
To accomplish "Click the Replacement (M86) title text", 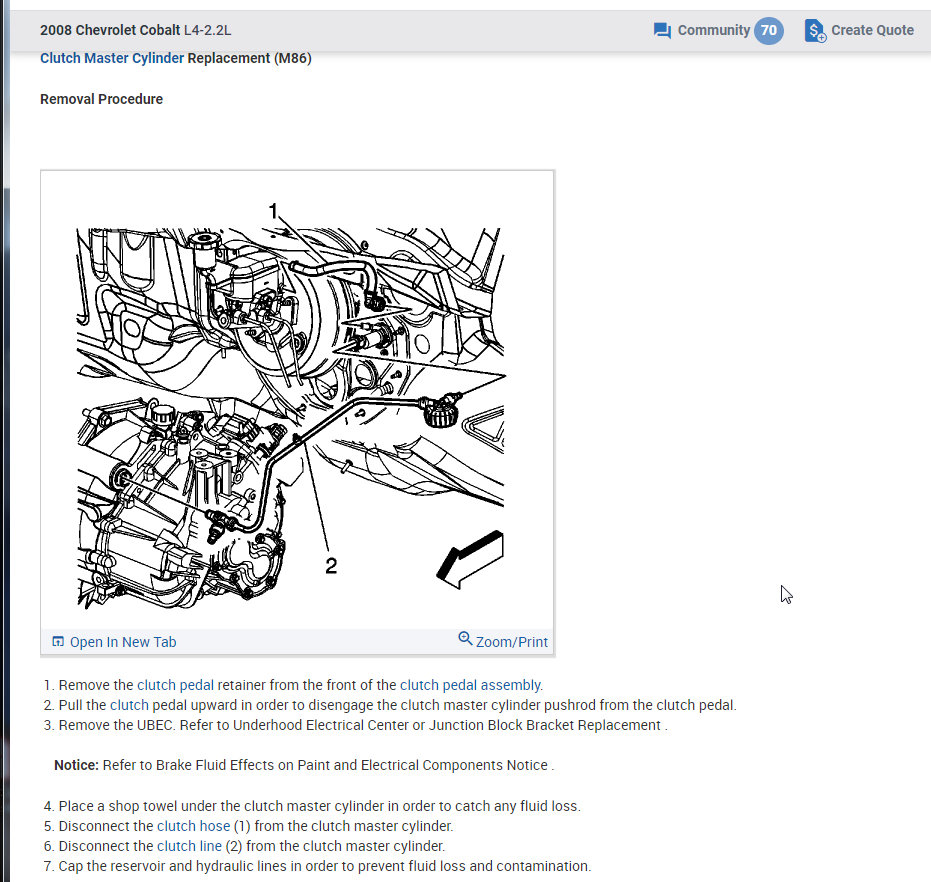I will click(x=249, y=58).
